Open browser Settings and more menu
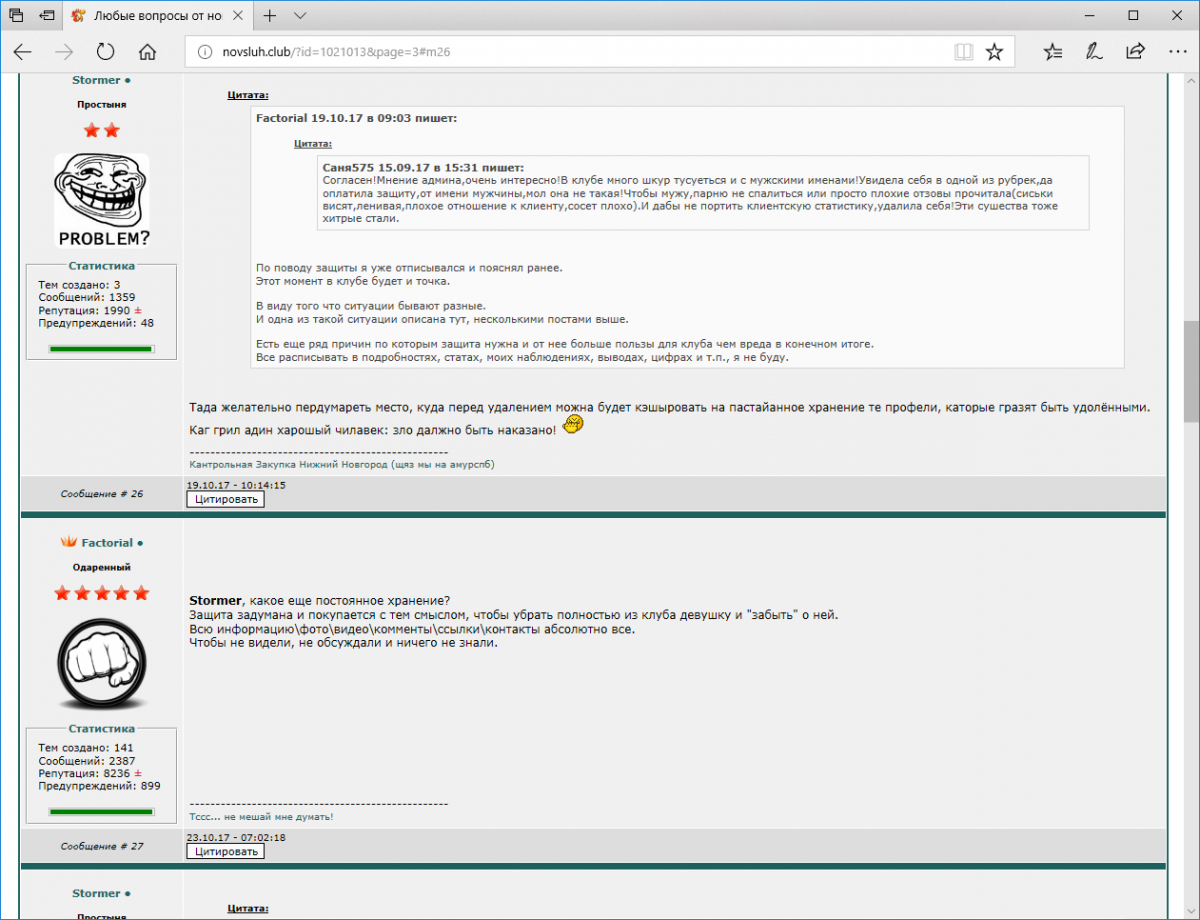The height and width of the screenshot is (920, 1200). click(1176, 52)
